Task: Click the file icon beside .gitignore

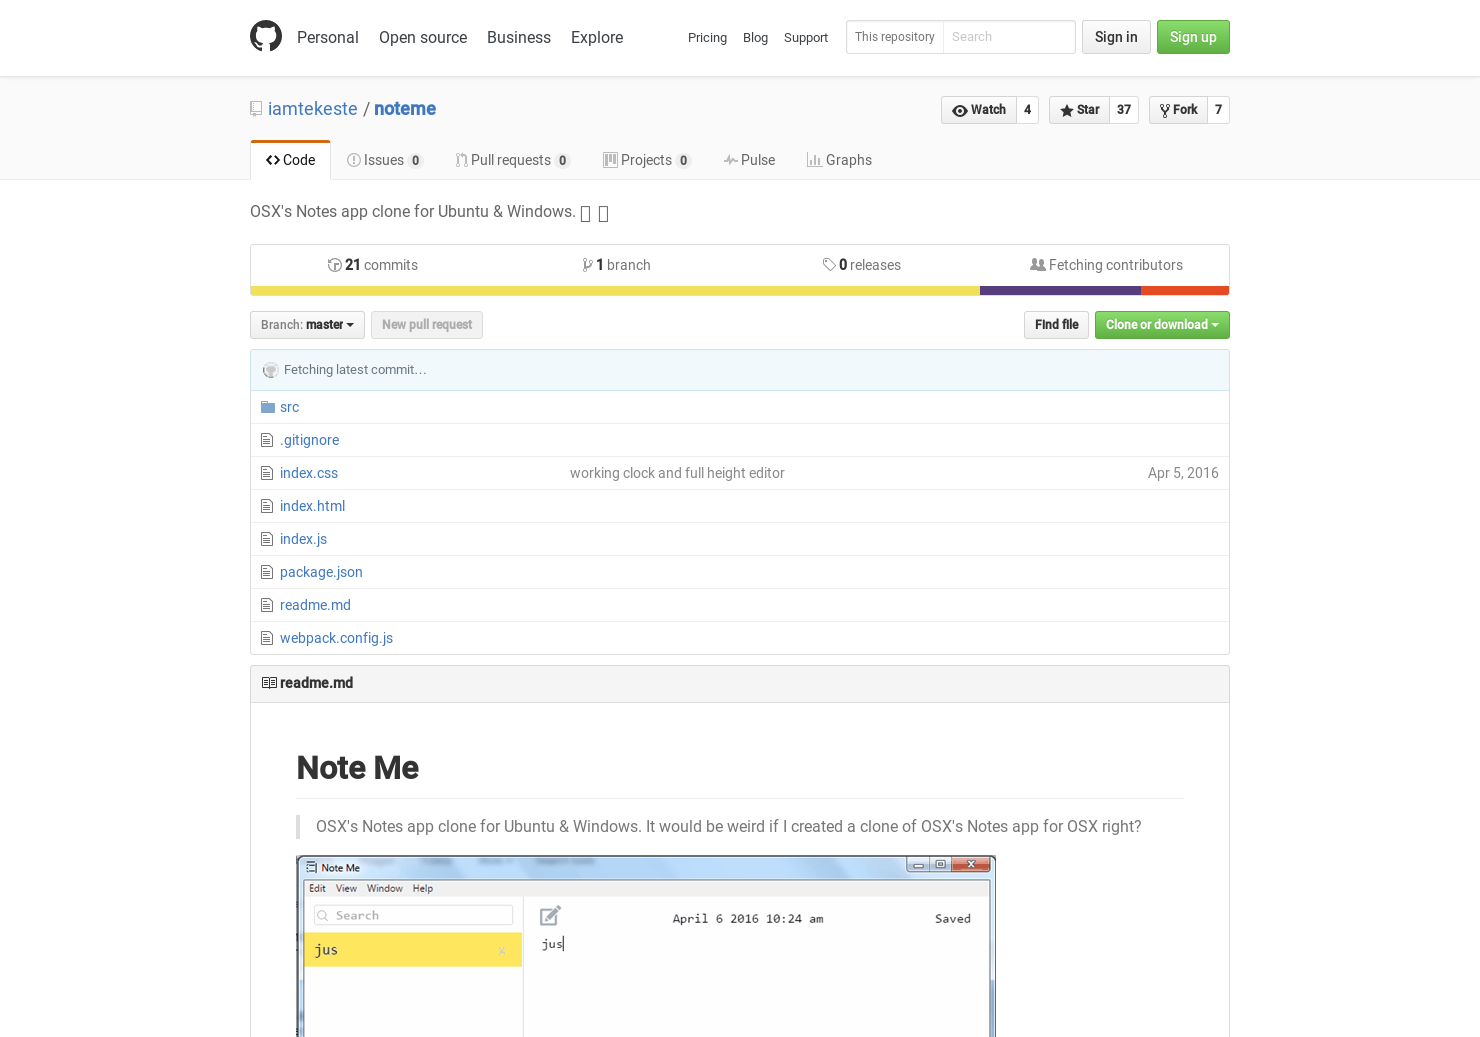Action: [267, 440]
